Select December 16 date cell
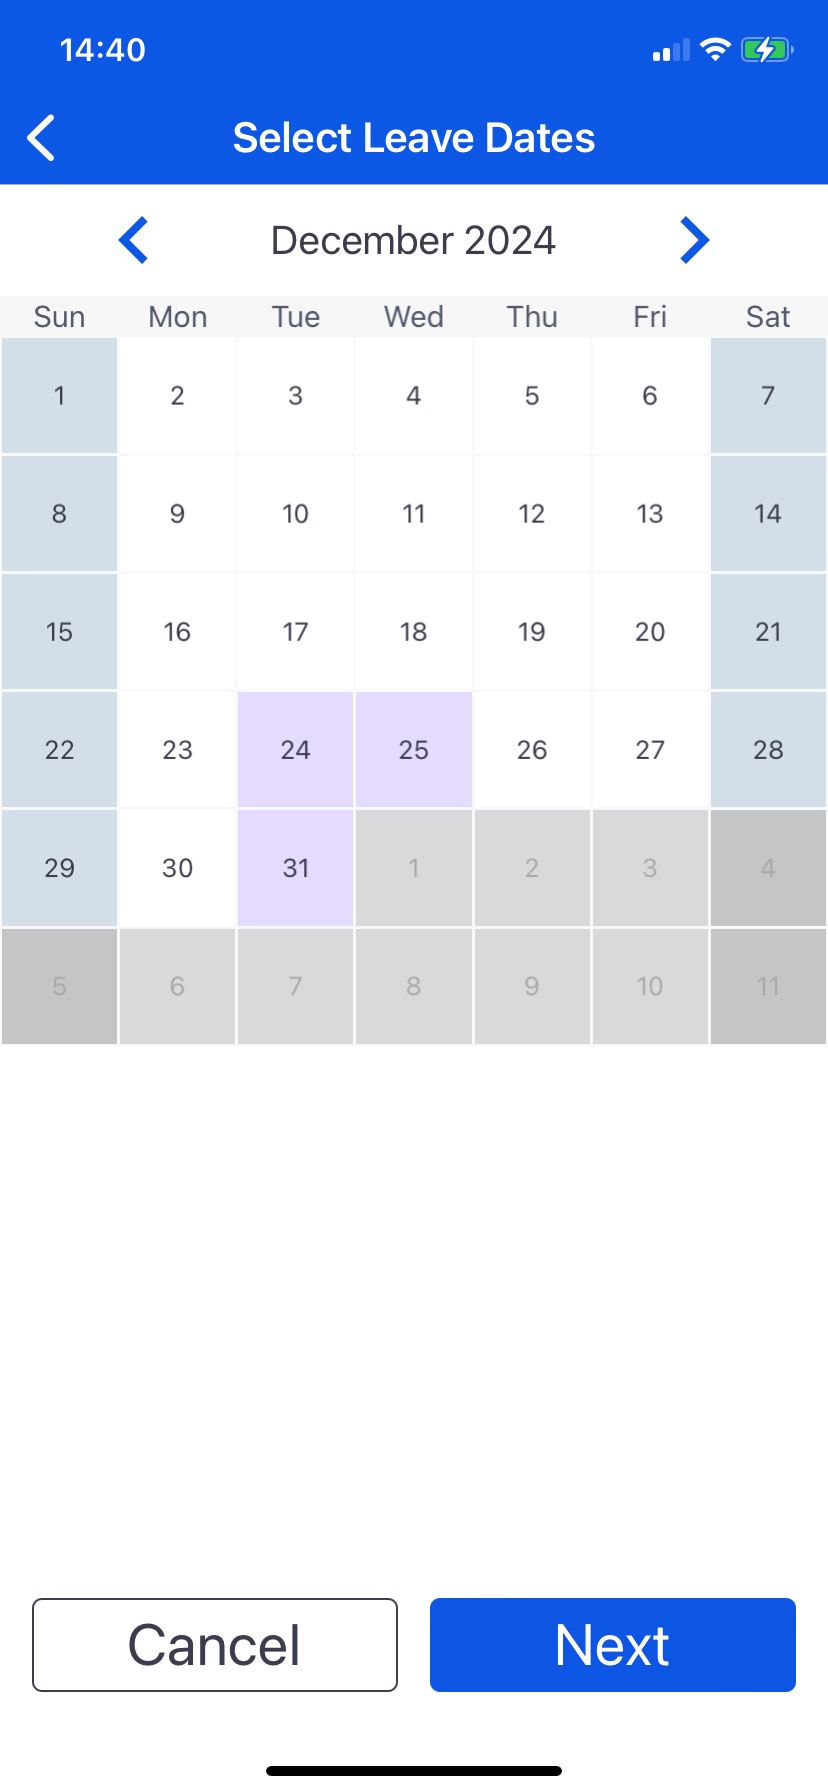The height and width of the screenshot is (1792, 828). pos(177,632)
